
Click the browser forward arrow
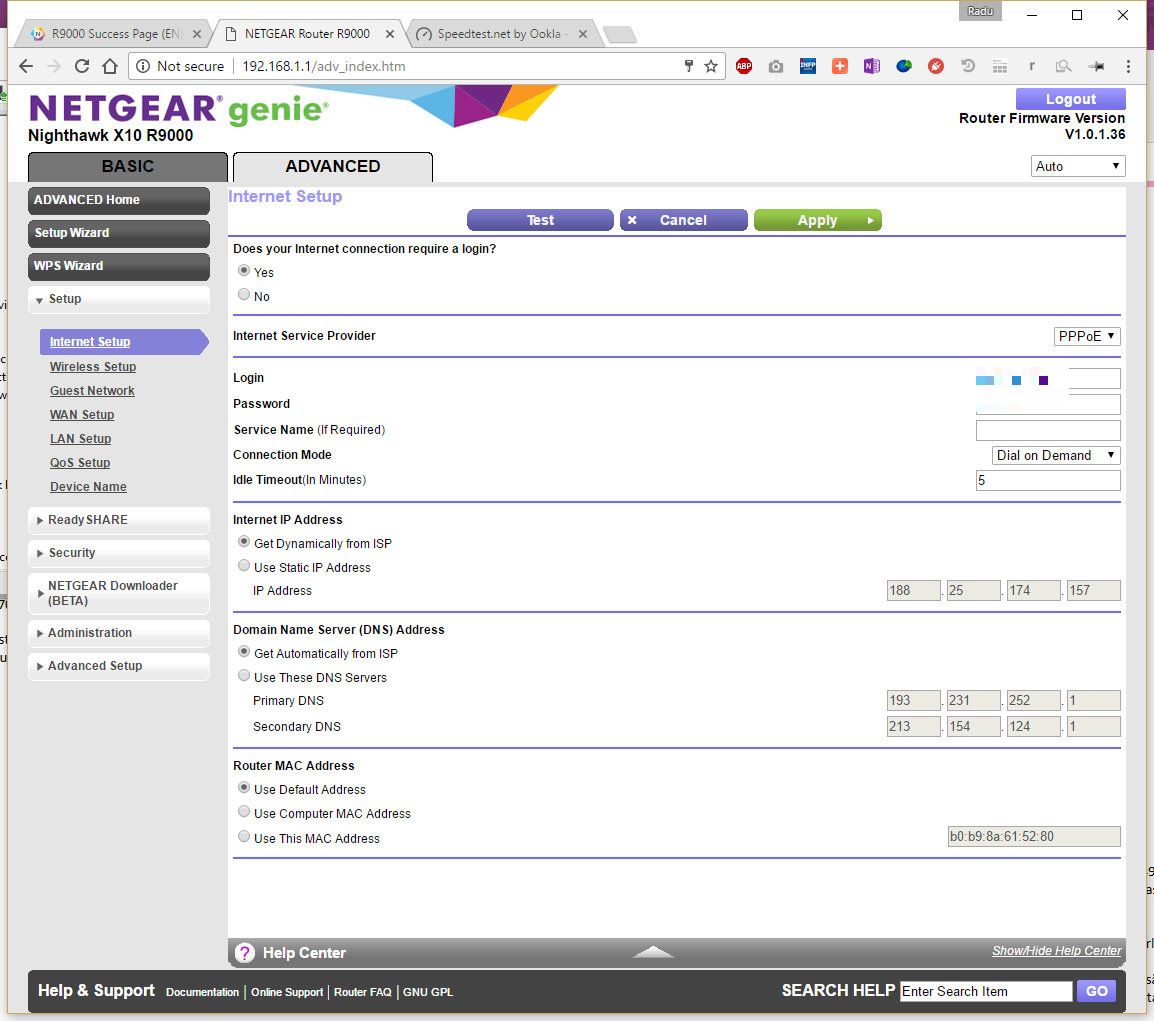54,66
